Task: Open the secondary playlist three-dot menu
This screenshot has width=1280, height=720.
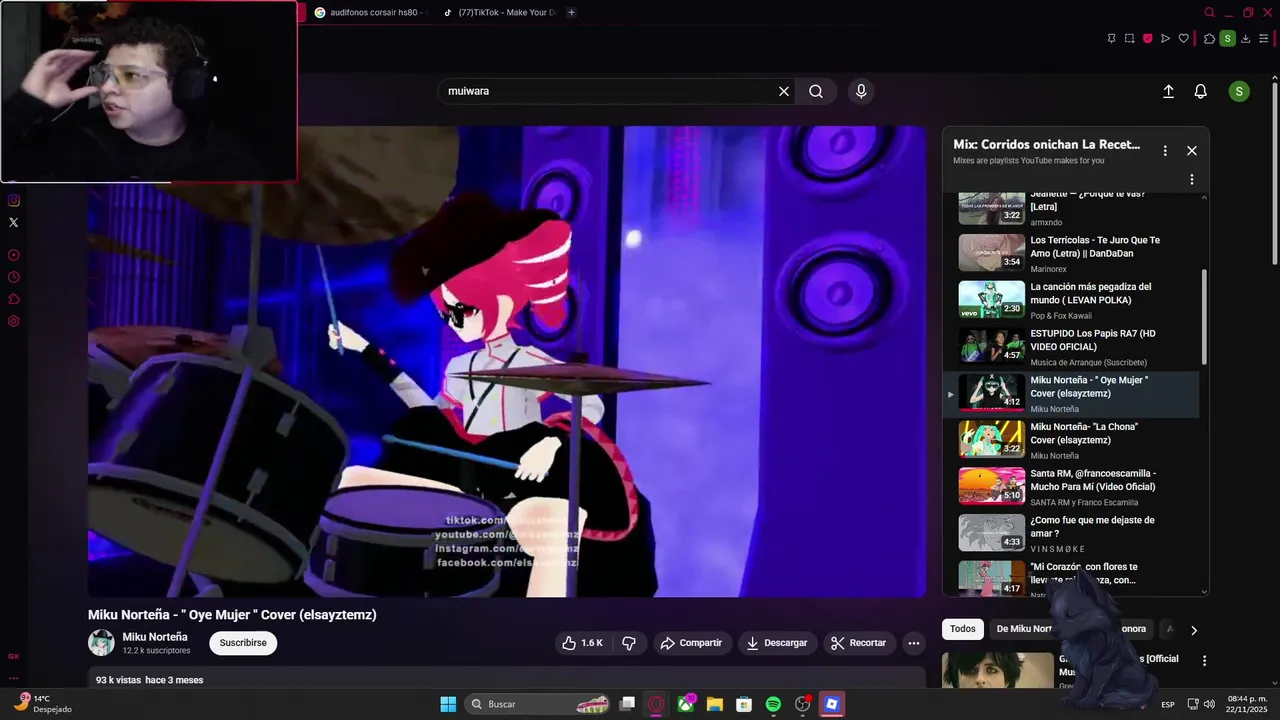Action: 1191,179
